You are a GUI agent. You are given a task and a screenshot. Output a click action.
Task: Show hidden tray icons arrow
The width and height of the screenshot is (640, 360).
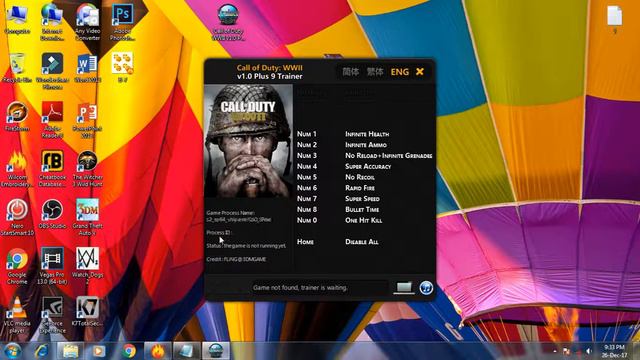(x=555, y=351)
